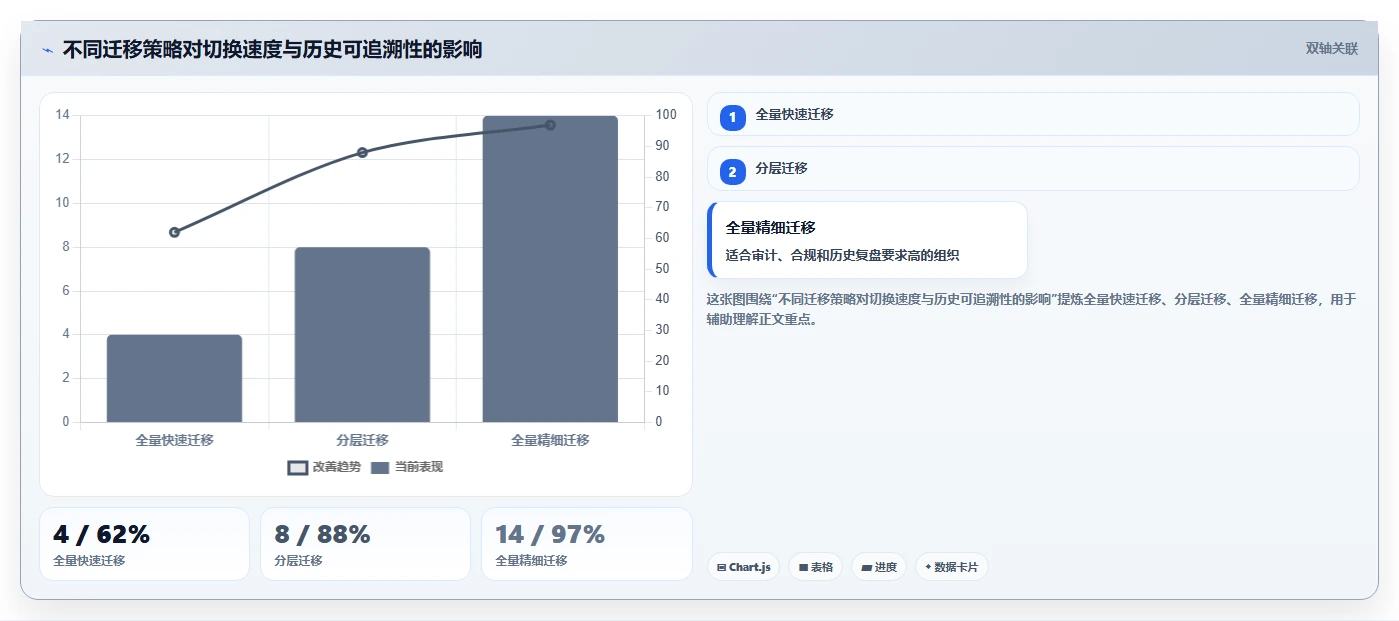
Task: Click the 当前表现 legend color box
Action: tap(380, 468)
